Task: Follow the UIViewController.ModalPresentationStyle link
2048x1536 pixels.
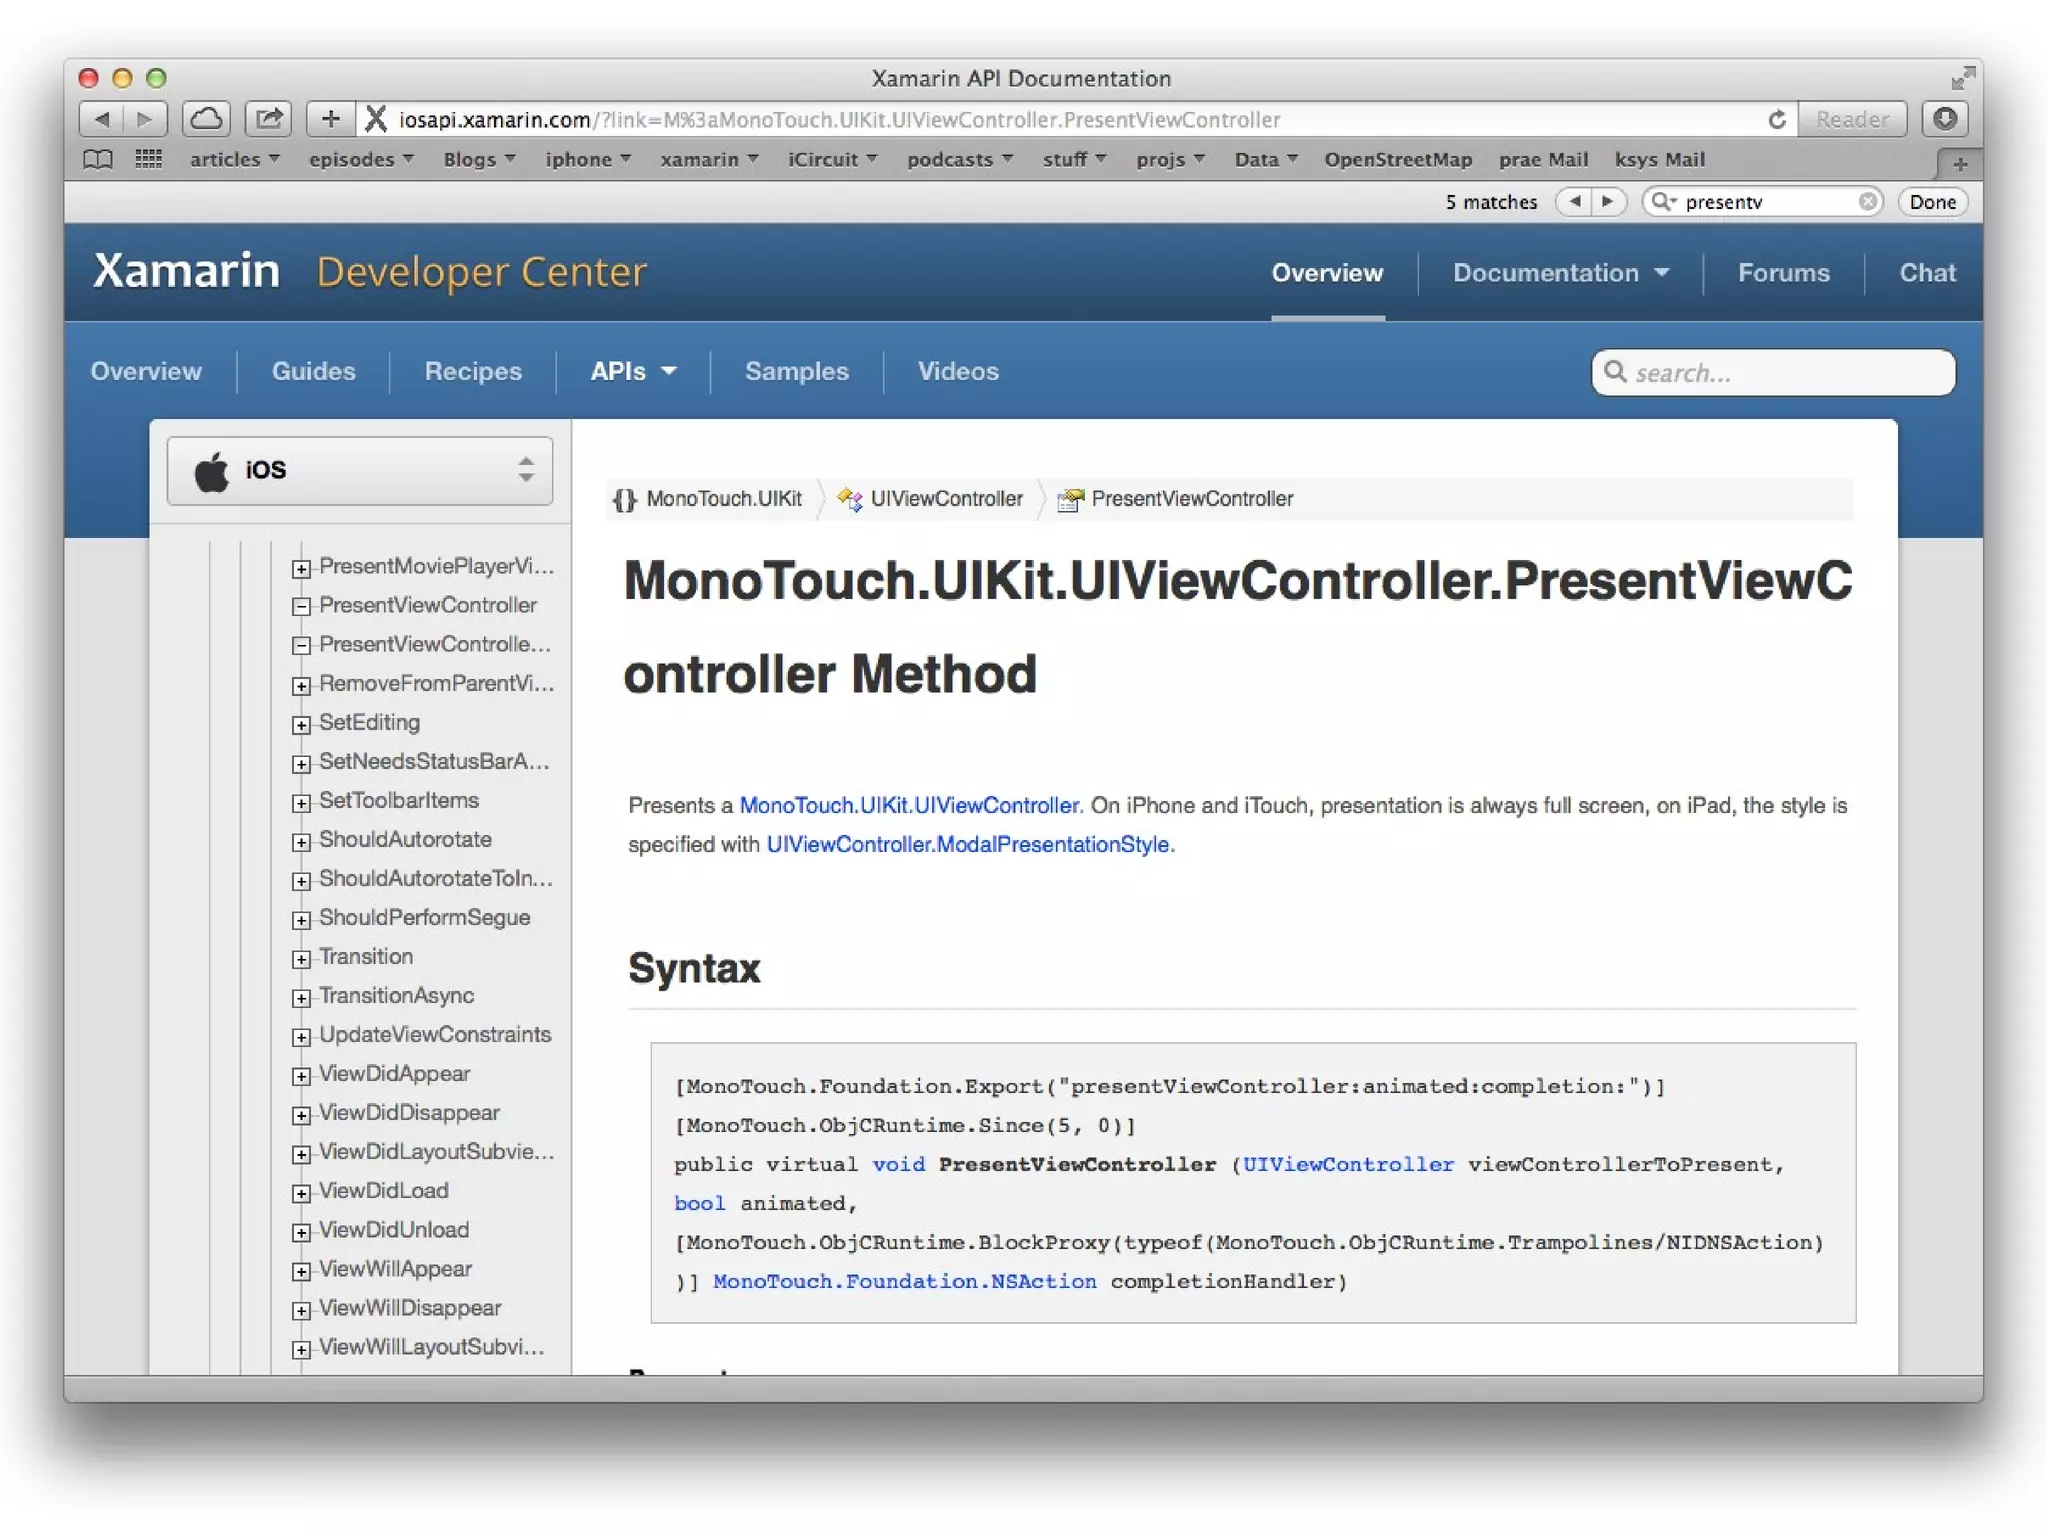Action: pyautogui.click(x=967, y=845)
